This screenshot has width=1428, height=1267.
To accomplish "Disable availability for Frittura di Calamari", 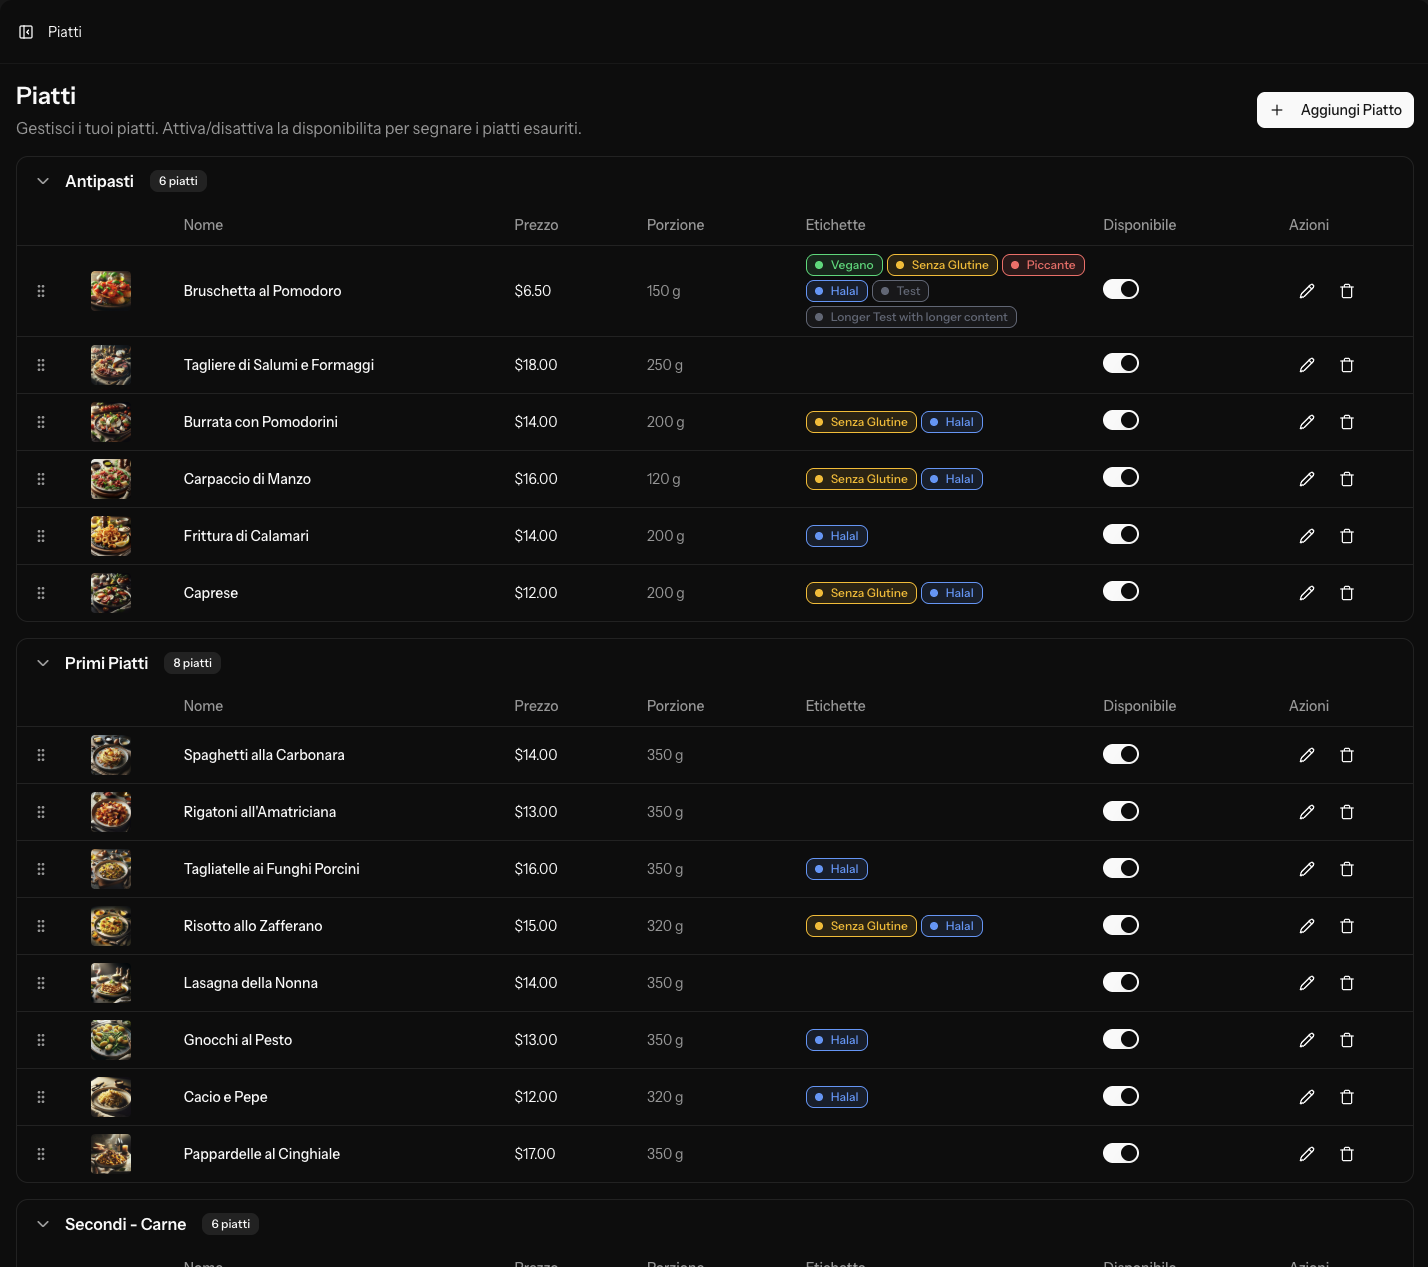I will coord(1121,534).
